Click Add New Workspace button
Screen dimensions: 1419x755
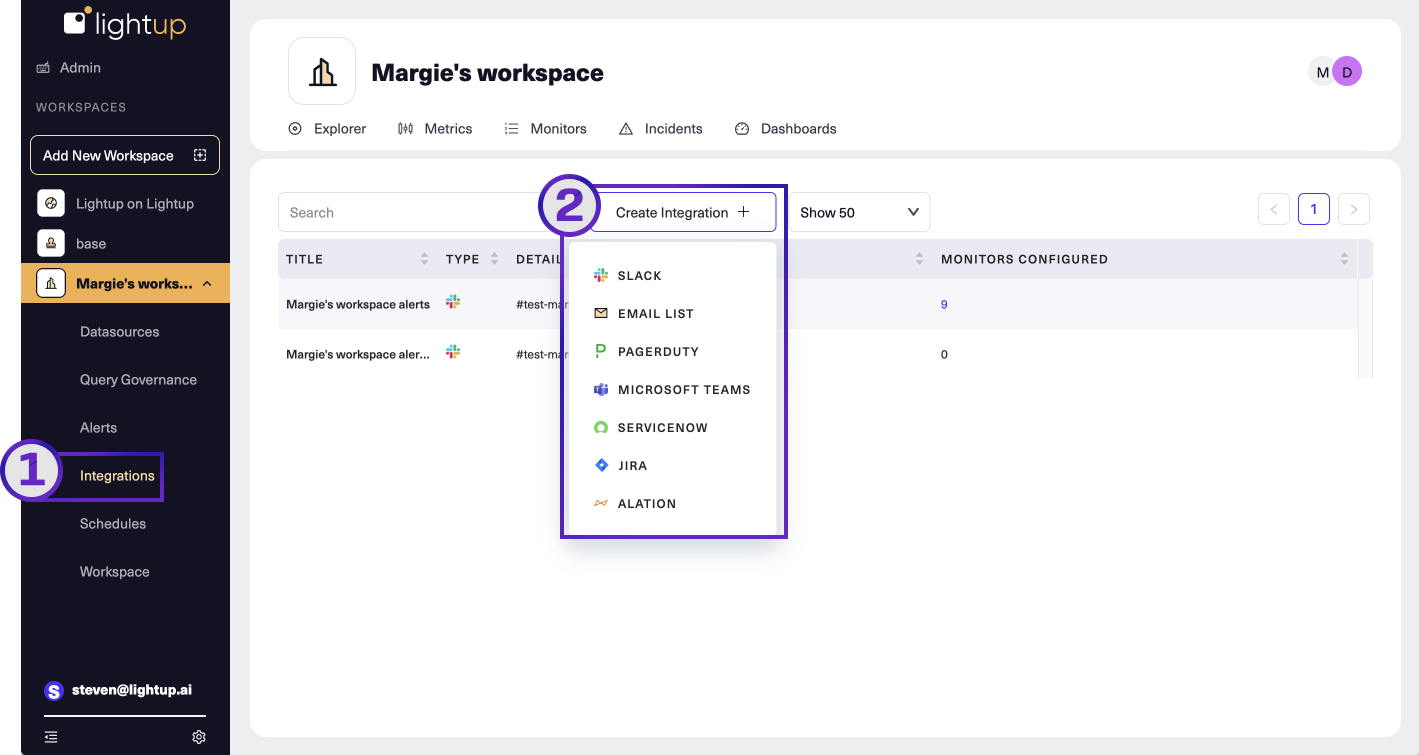[x=125, y=155]
